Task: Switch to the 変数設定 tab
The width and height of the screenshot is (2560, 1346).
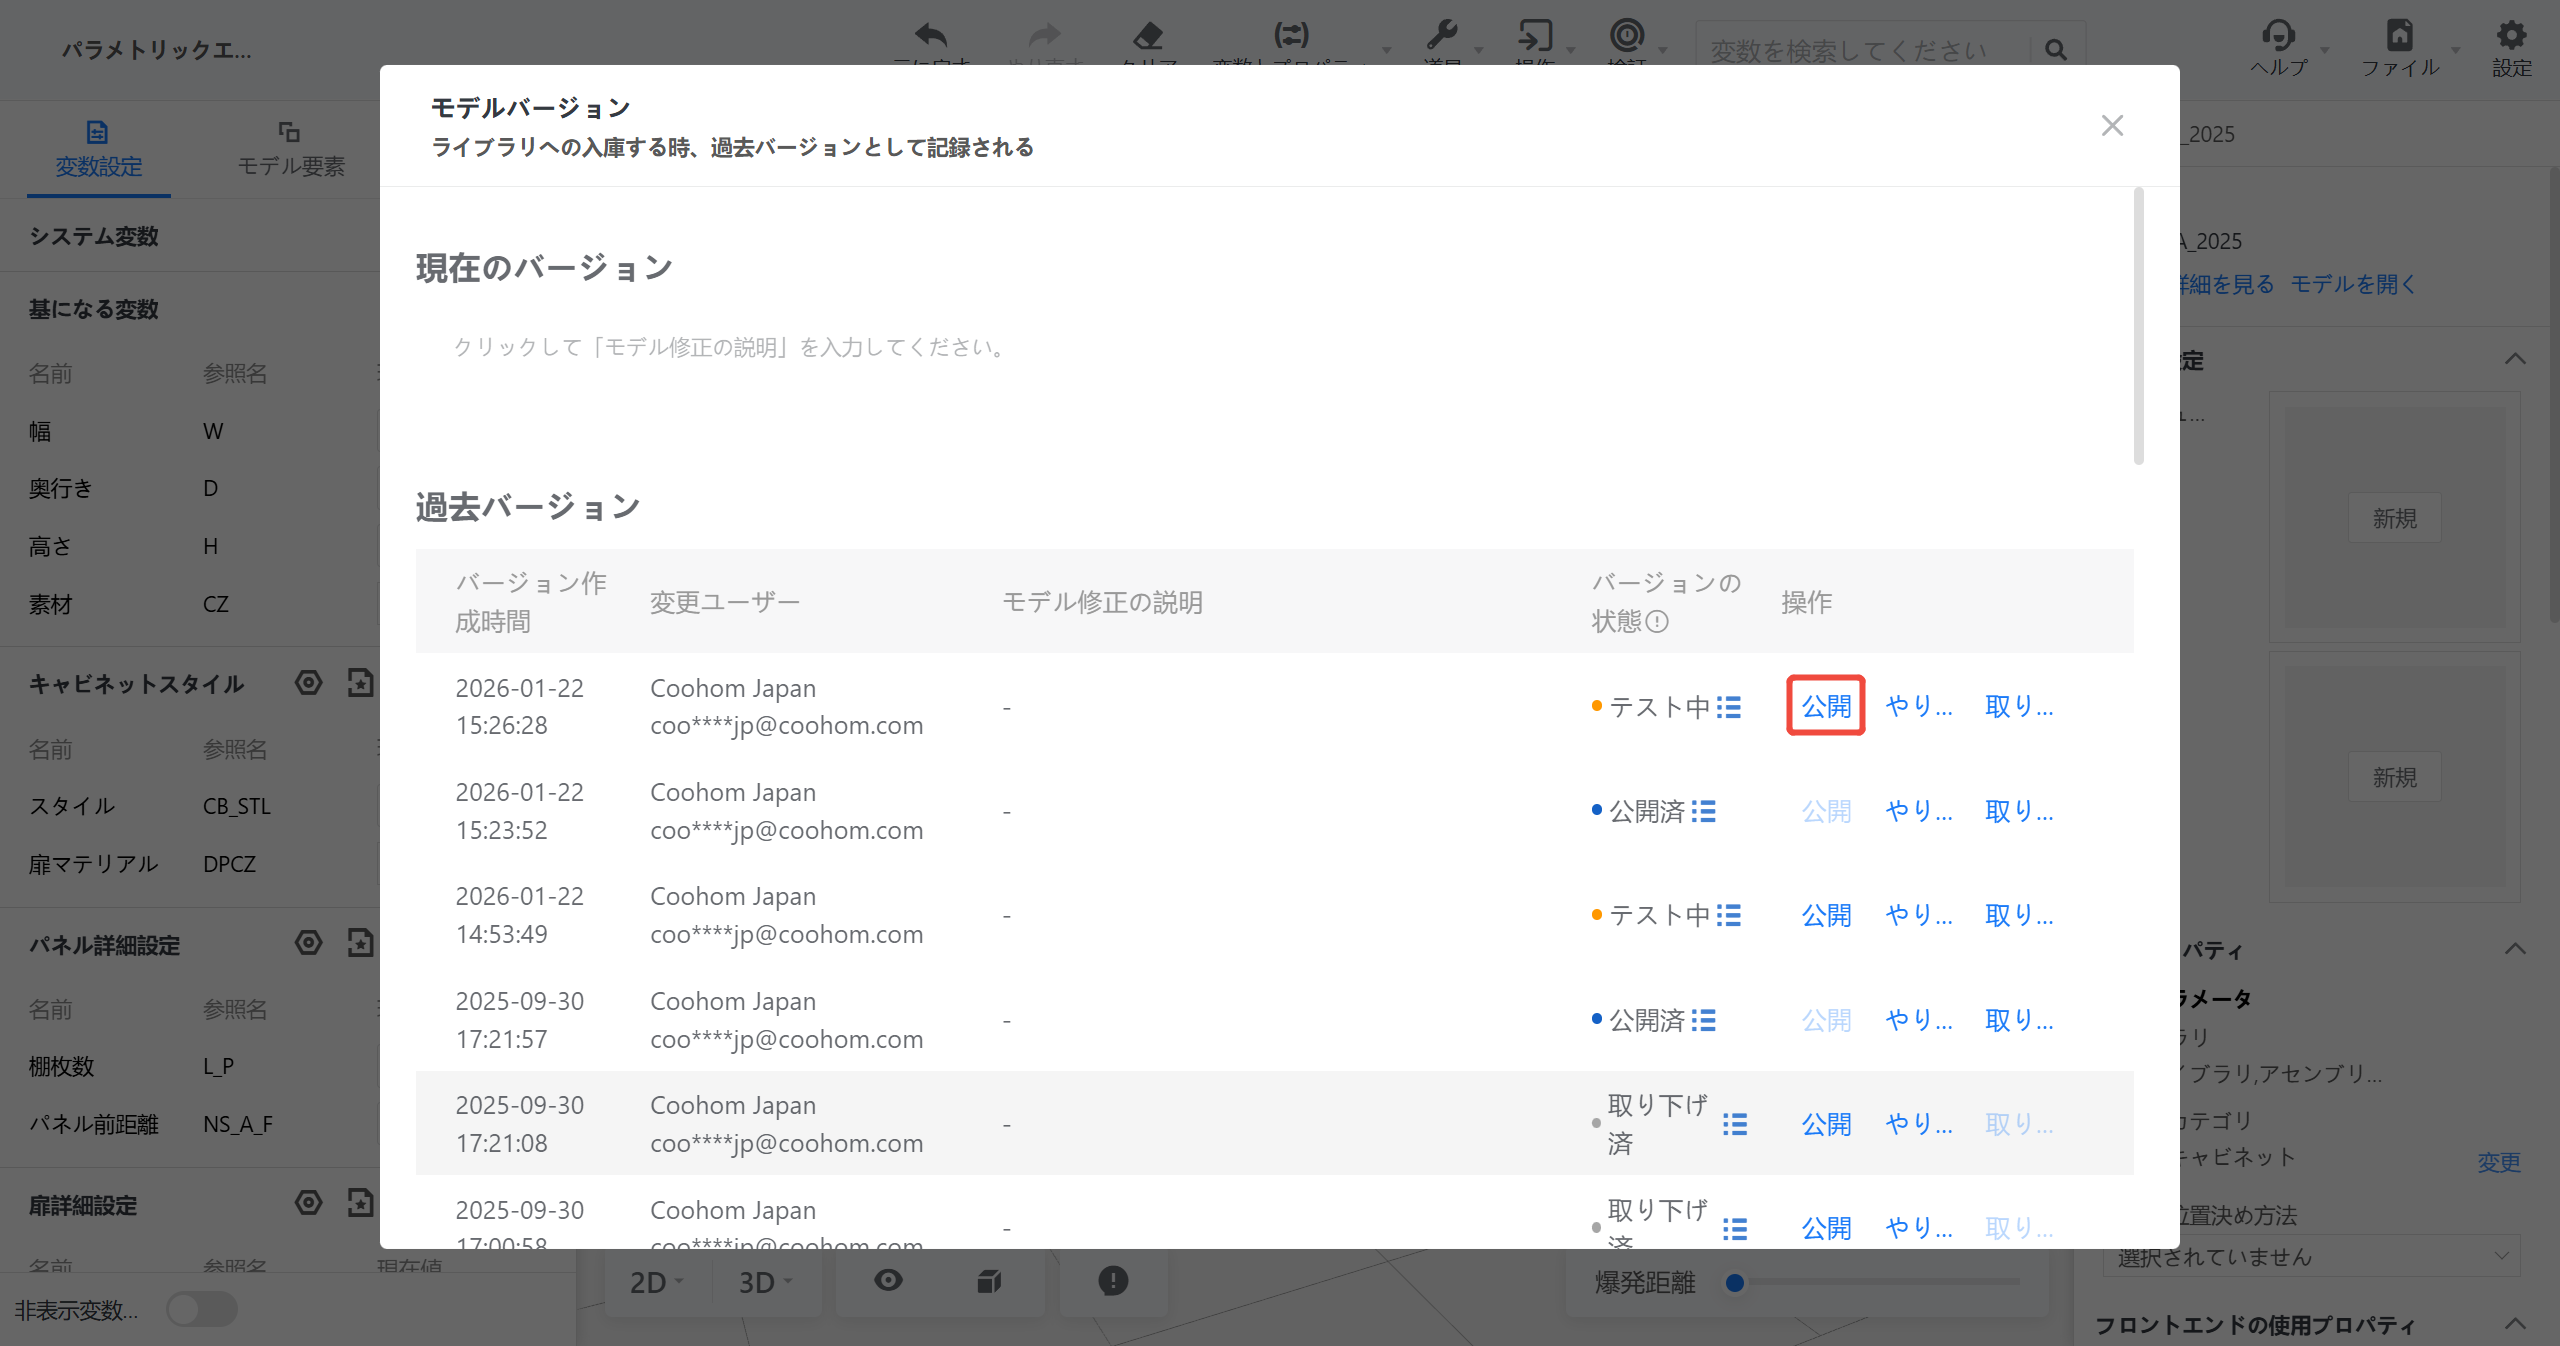Action: click(x=98, y=148)
